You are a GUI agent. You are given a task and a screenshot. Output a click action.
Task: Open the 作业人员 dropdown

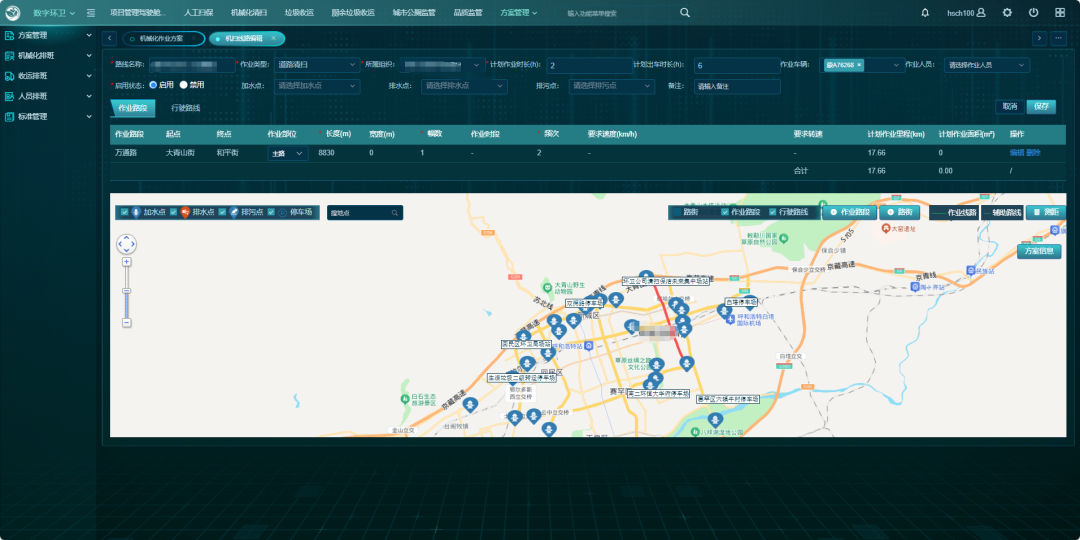click(987, 65)
